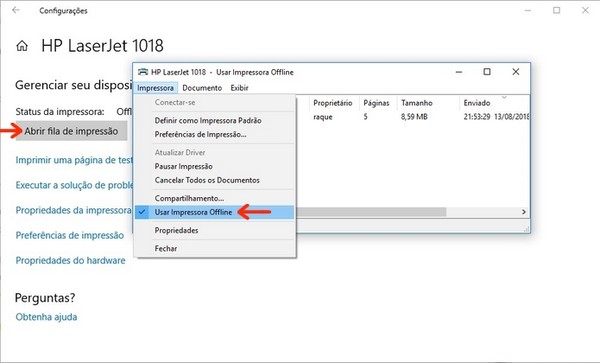The width and height of the screenshot is (600, 363).
Task: Click Propriedades in the Impressora menu
Action: (176, 230)
